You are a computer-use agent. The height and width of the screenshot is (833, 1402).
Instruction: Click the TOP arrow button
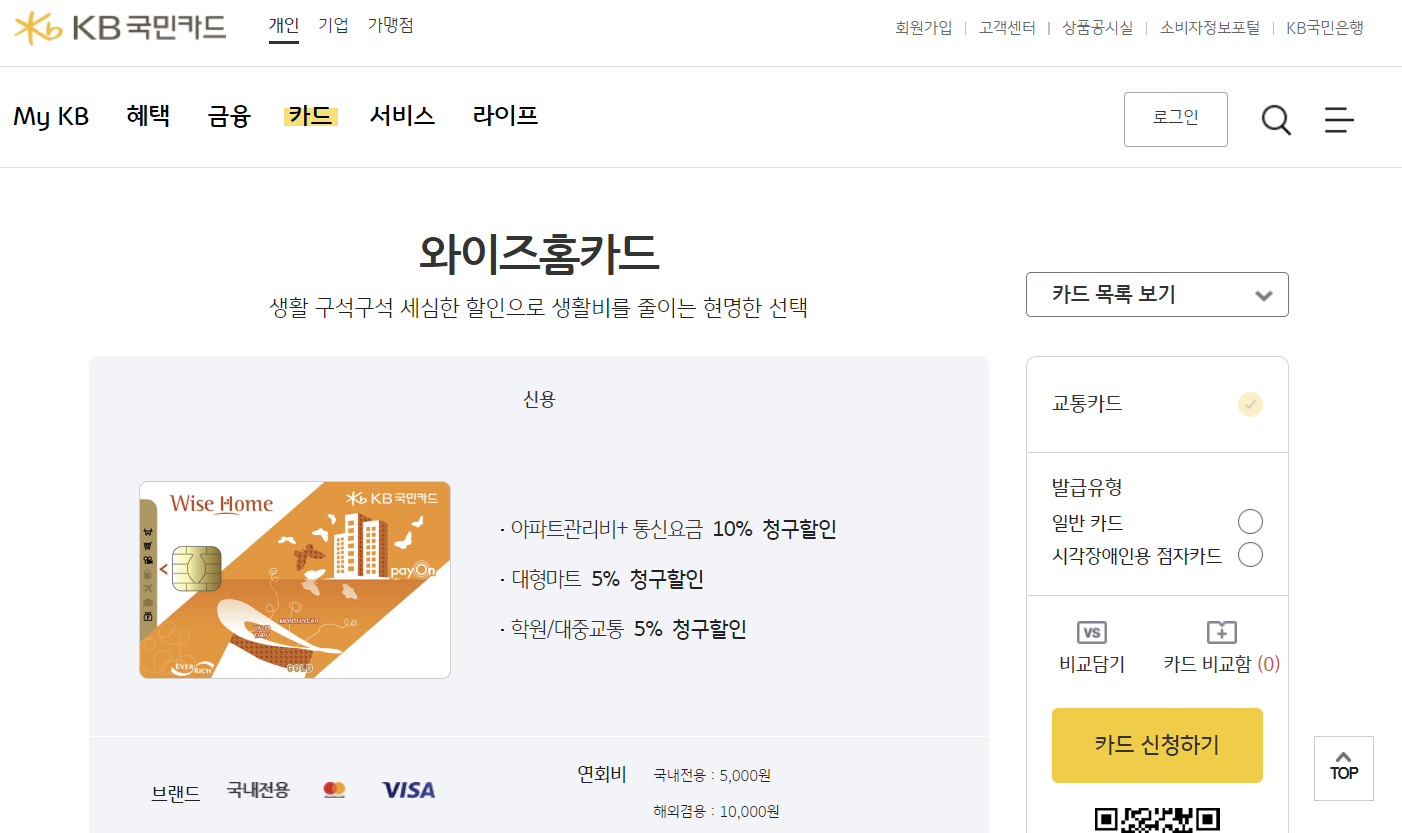tap(1344, 768)
